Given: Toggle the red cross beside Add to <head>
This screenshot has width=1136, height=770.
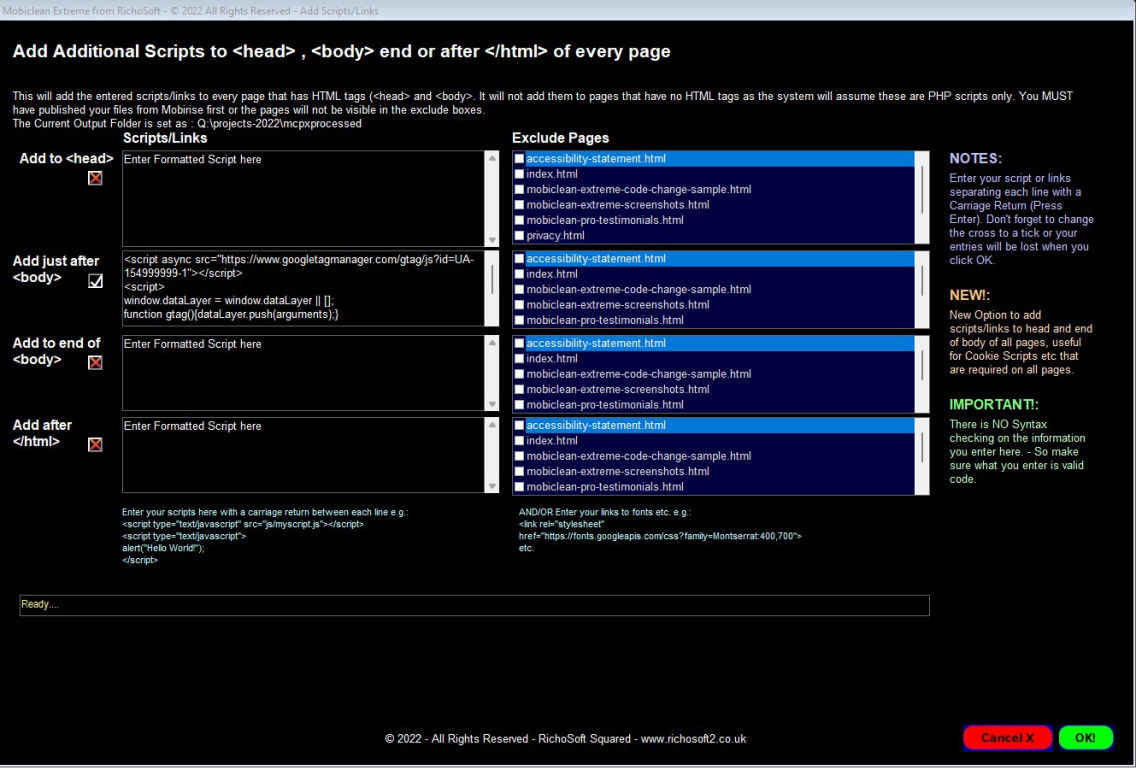Looking at the screenshot, I should [x=95, y=178].
